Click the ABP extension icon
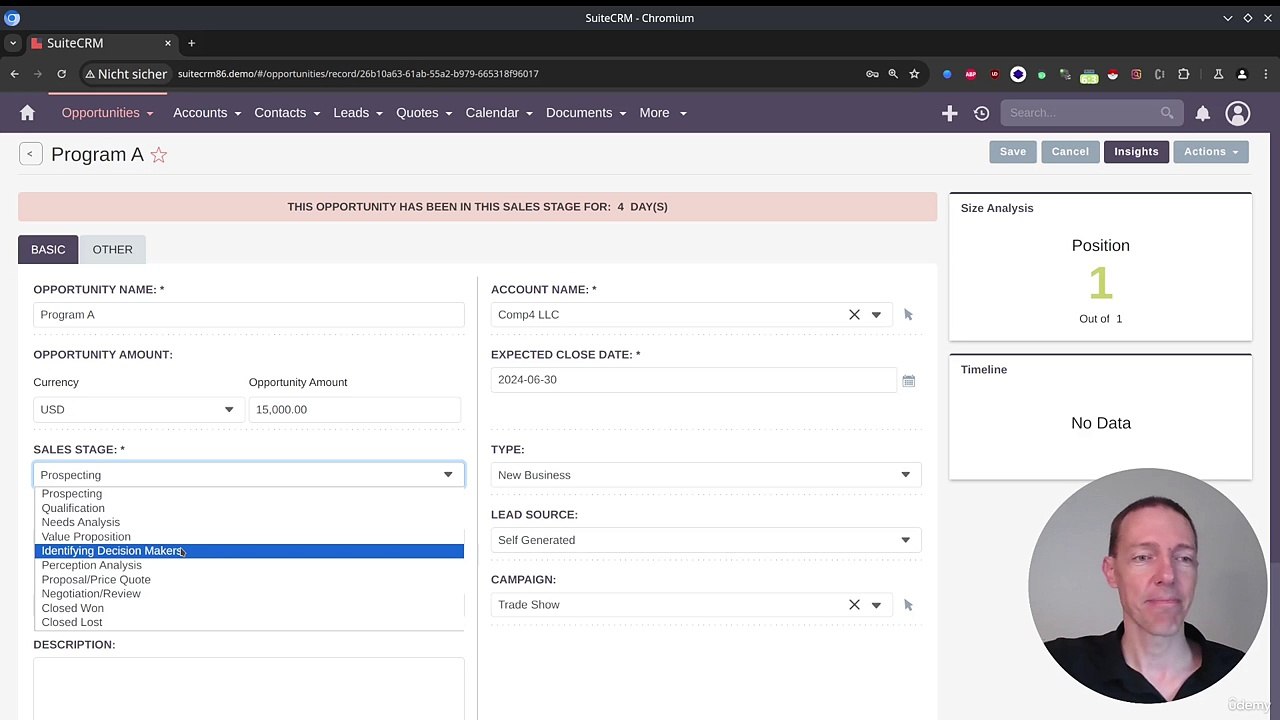The height and width of the screenshot is (720, 1280). coord(970,74)
